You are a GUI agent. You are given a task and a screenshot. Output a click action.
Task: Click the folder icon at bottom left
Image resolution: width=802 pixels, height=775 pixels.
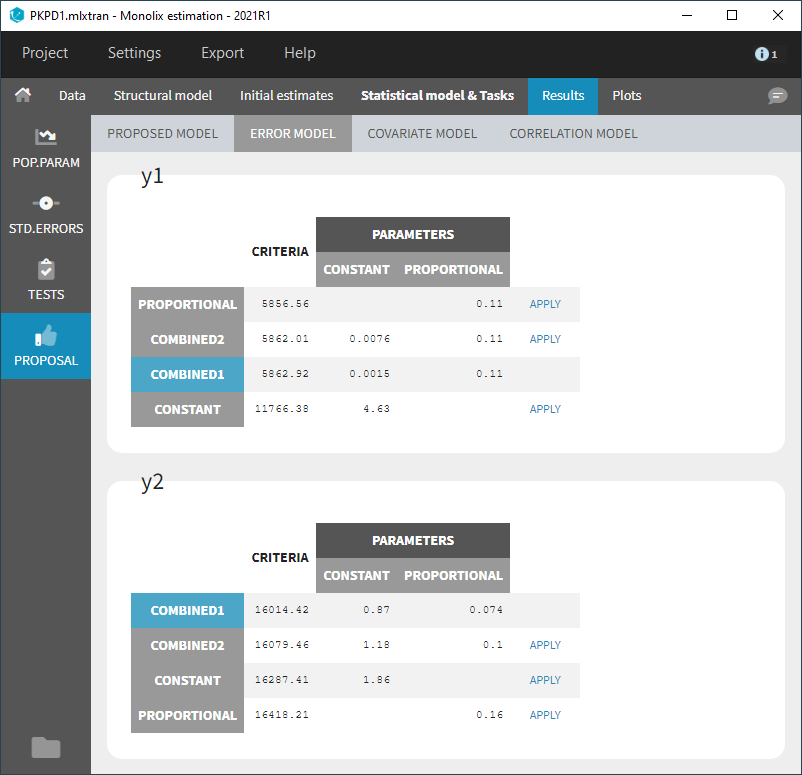tap(45, 747)
